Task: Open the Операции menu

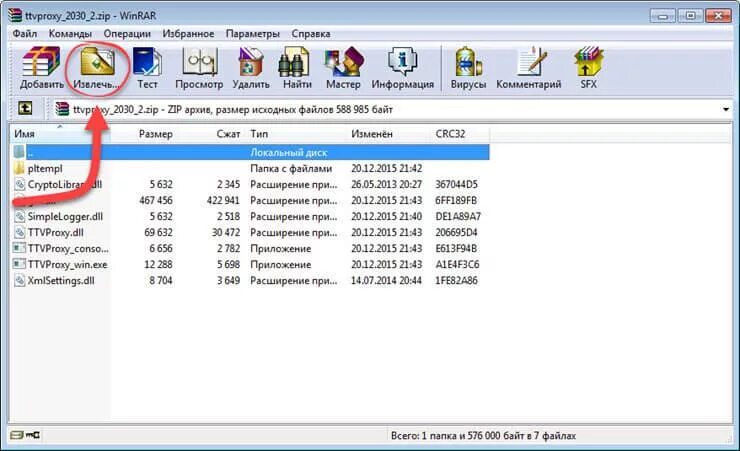Action: [127, 34]
